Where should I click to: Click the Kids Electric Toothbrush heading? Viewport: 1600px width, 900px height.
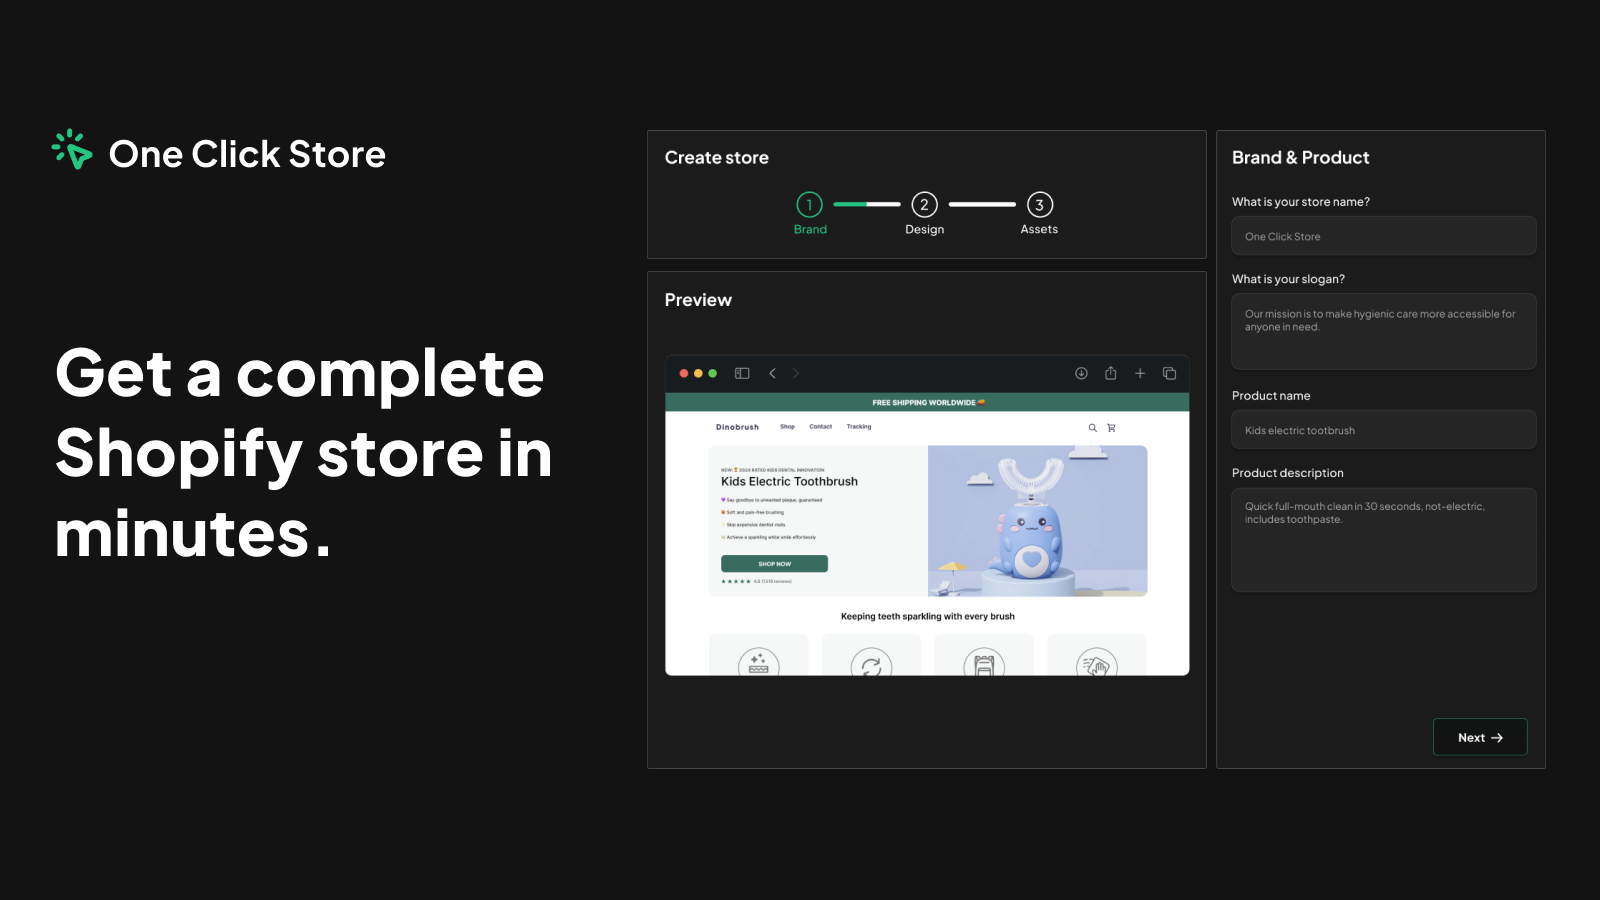coord(789,481)
